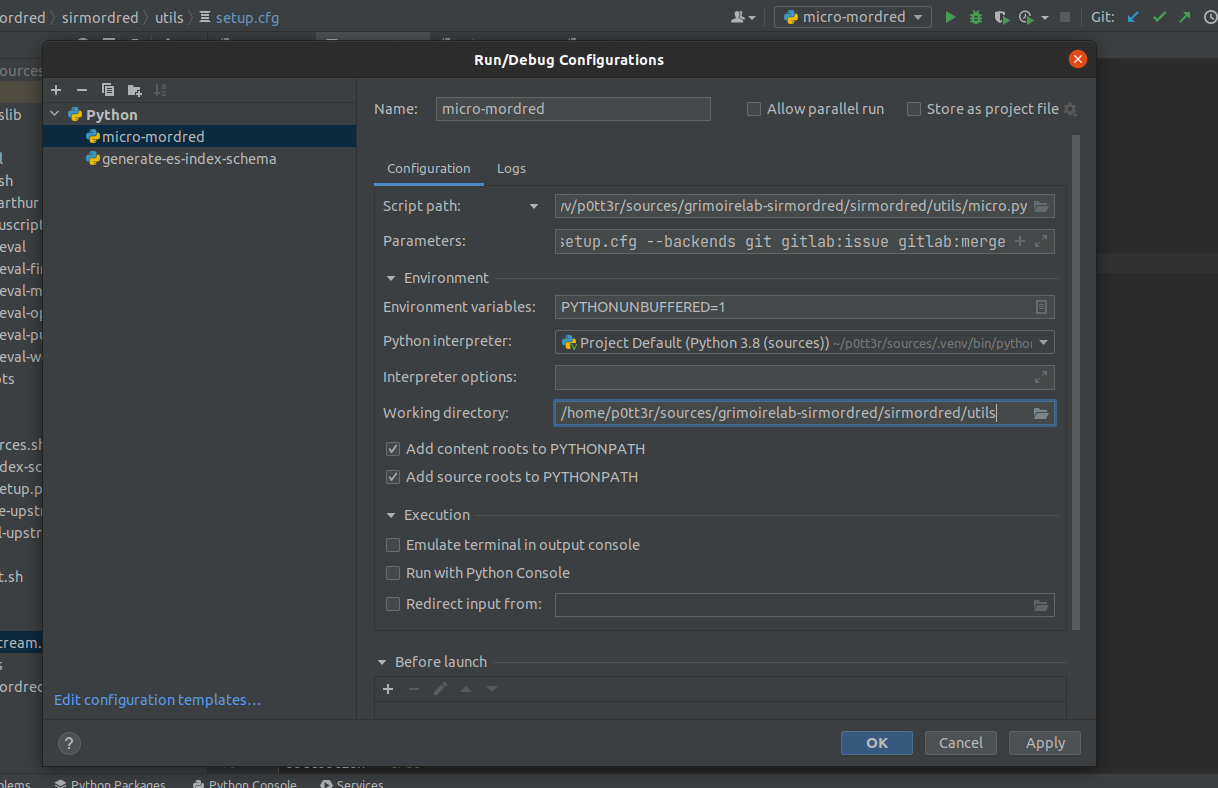Expand the Parameters field editor
Image resolution: width=1218 pixels, height=788 pixels.
1041,241
